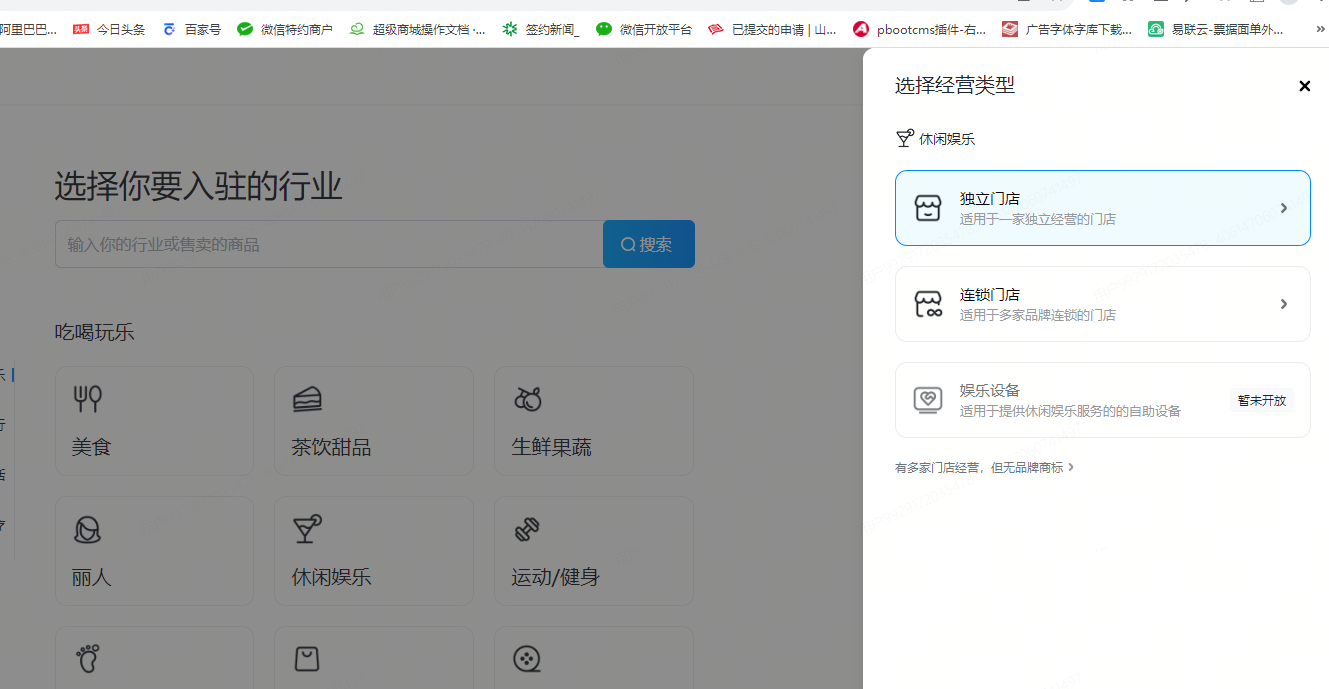Click the 休闲娱乐 heading in the panel
Image resolution: width=1329 pixels, height=689 pixels.
pyautogui.click(x=947, y=139)
